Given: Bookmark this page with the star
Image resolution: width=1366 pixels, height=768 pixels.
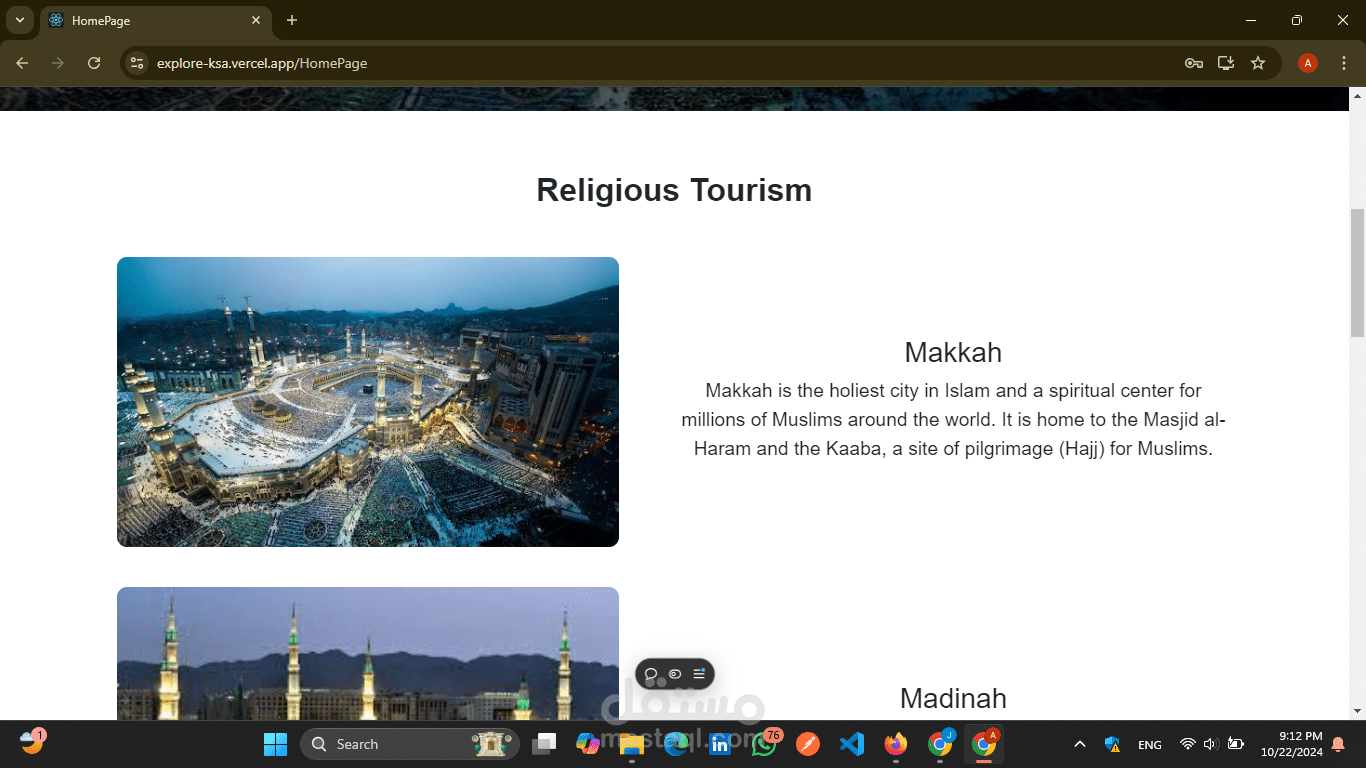Looking at the screenshot, I should [x=1258, y=63].
